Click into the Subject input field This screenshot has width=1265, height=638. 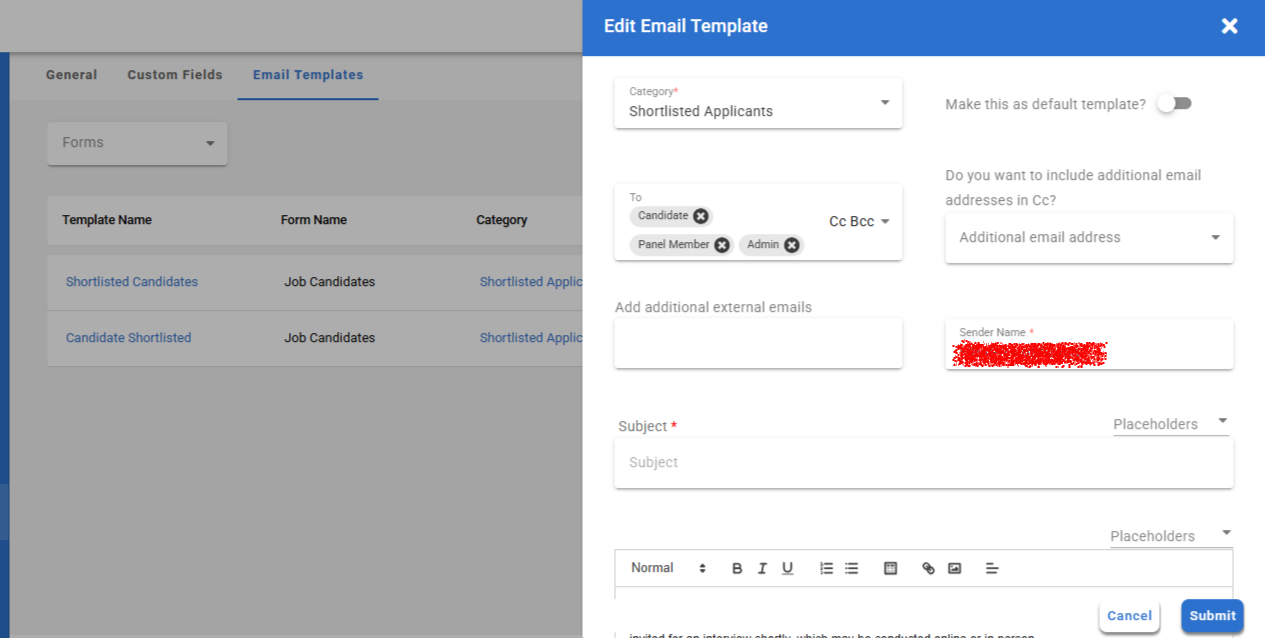[923, 463]
